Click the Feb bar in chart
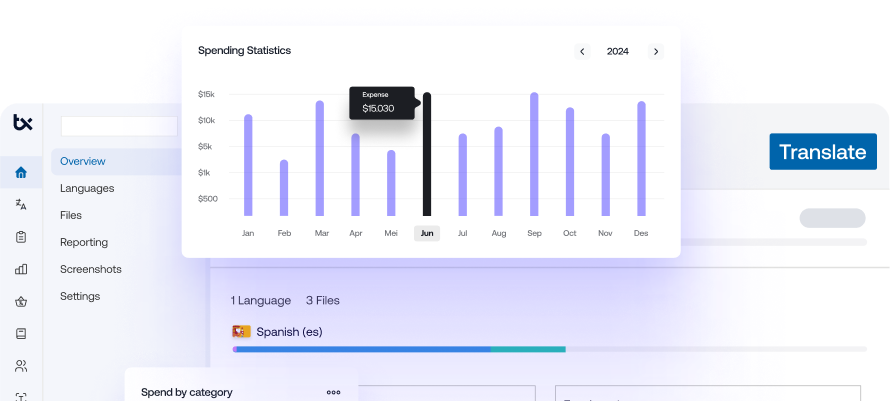This screenshot has width=890, height=401. [x=284, y=188]
